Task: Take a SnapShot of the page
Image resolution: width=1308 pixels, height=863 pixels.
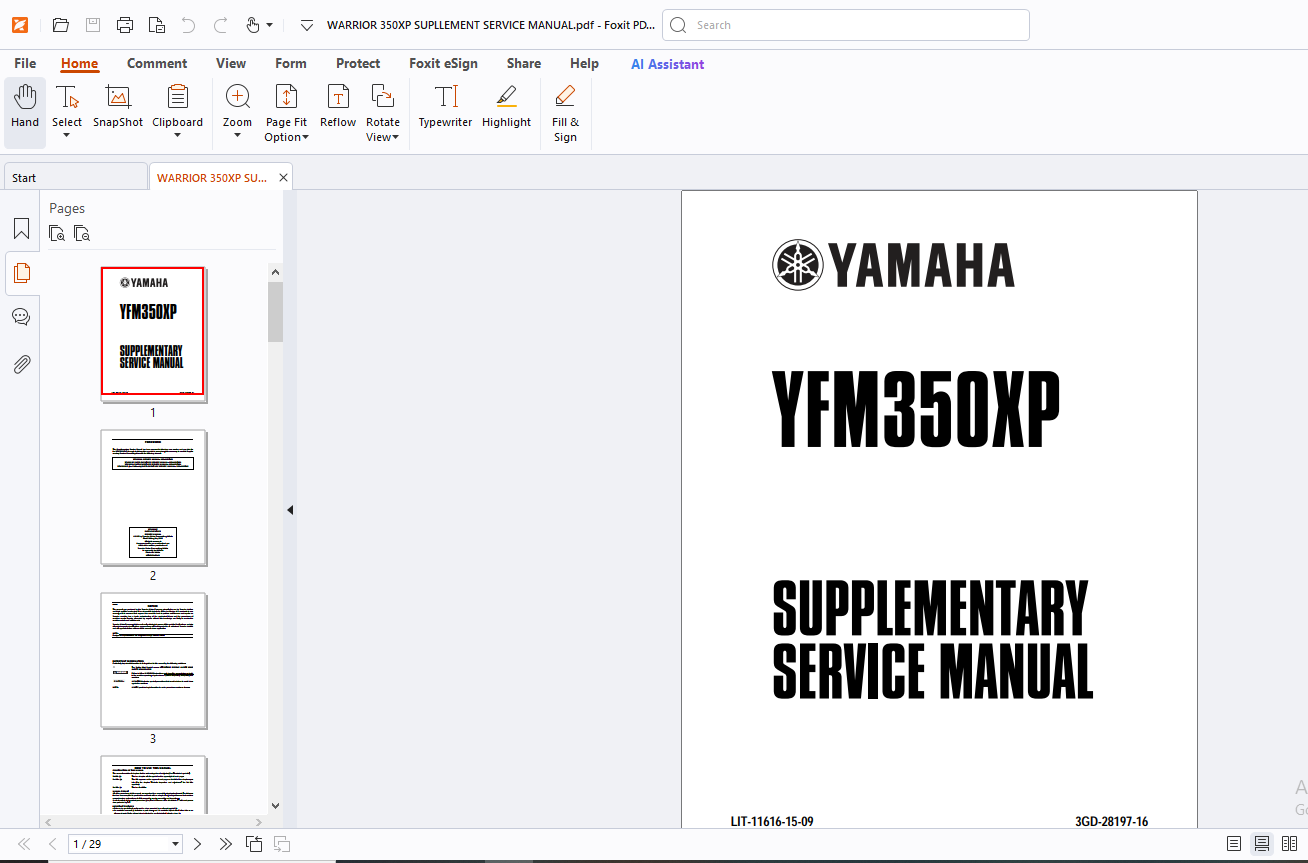Action: click(x=118, y=106)
